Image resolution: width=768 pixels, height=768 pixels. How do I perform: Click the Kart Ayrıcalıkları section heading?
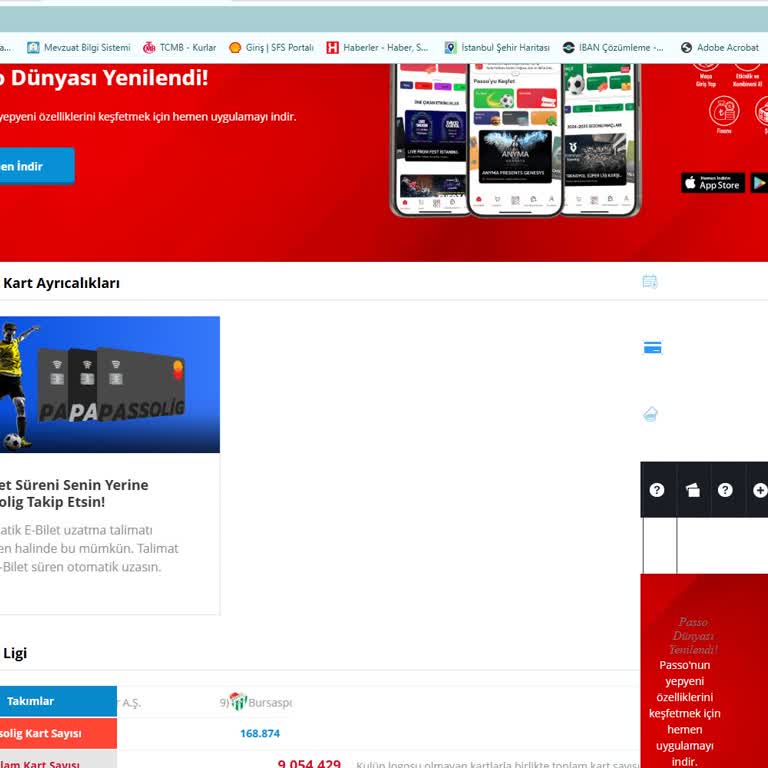(61, 283)
